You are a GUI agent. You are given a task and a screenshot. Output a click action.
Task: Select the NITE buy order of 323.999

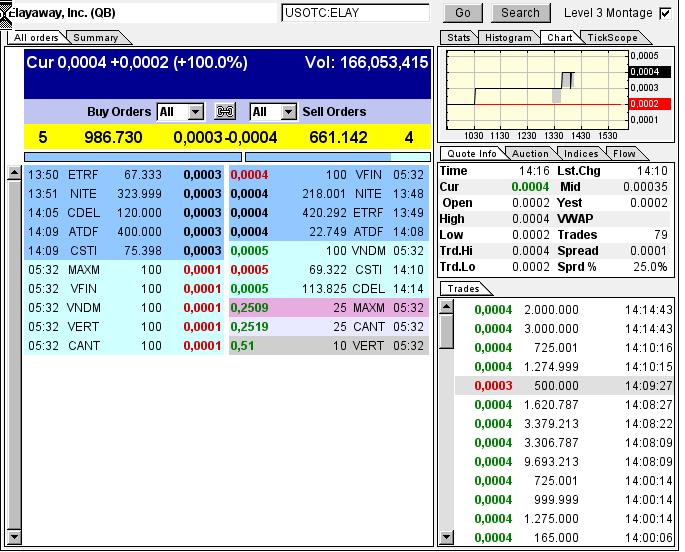[124, 194]
